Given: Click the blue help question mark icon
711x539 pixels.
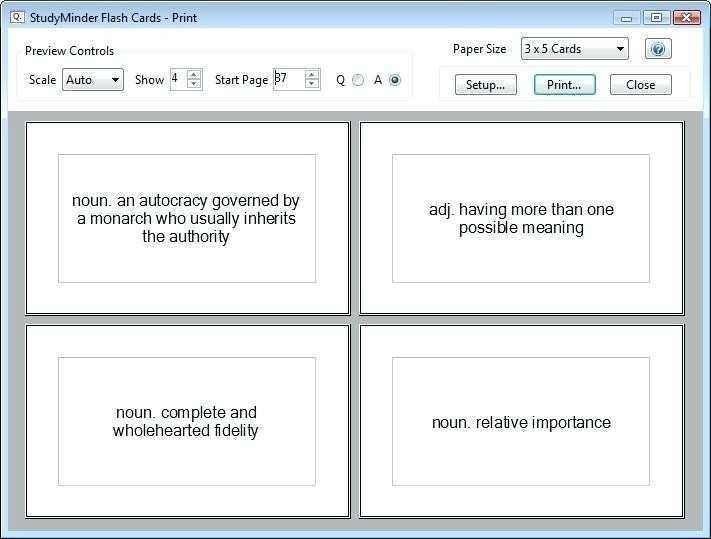Looking at the screenshot, I should (657, 49).
